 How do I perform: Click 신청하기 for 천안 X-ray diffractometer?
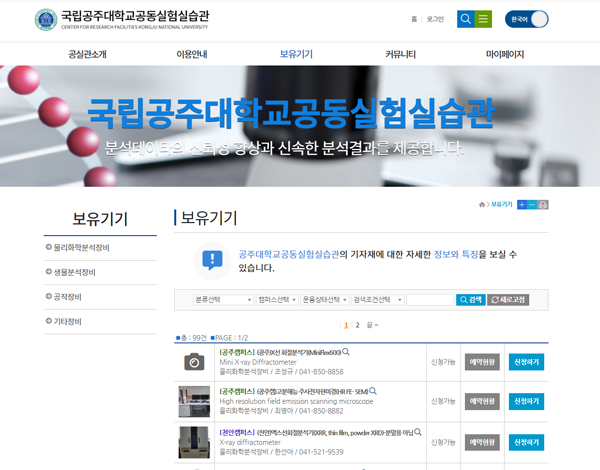[526, 442]
